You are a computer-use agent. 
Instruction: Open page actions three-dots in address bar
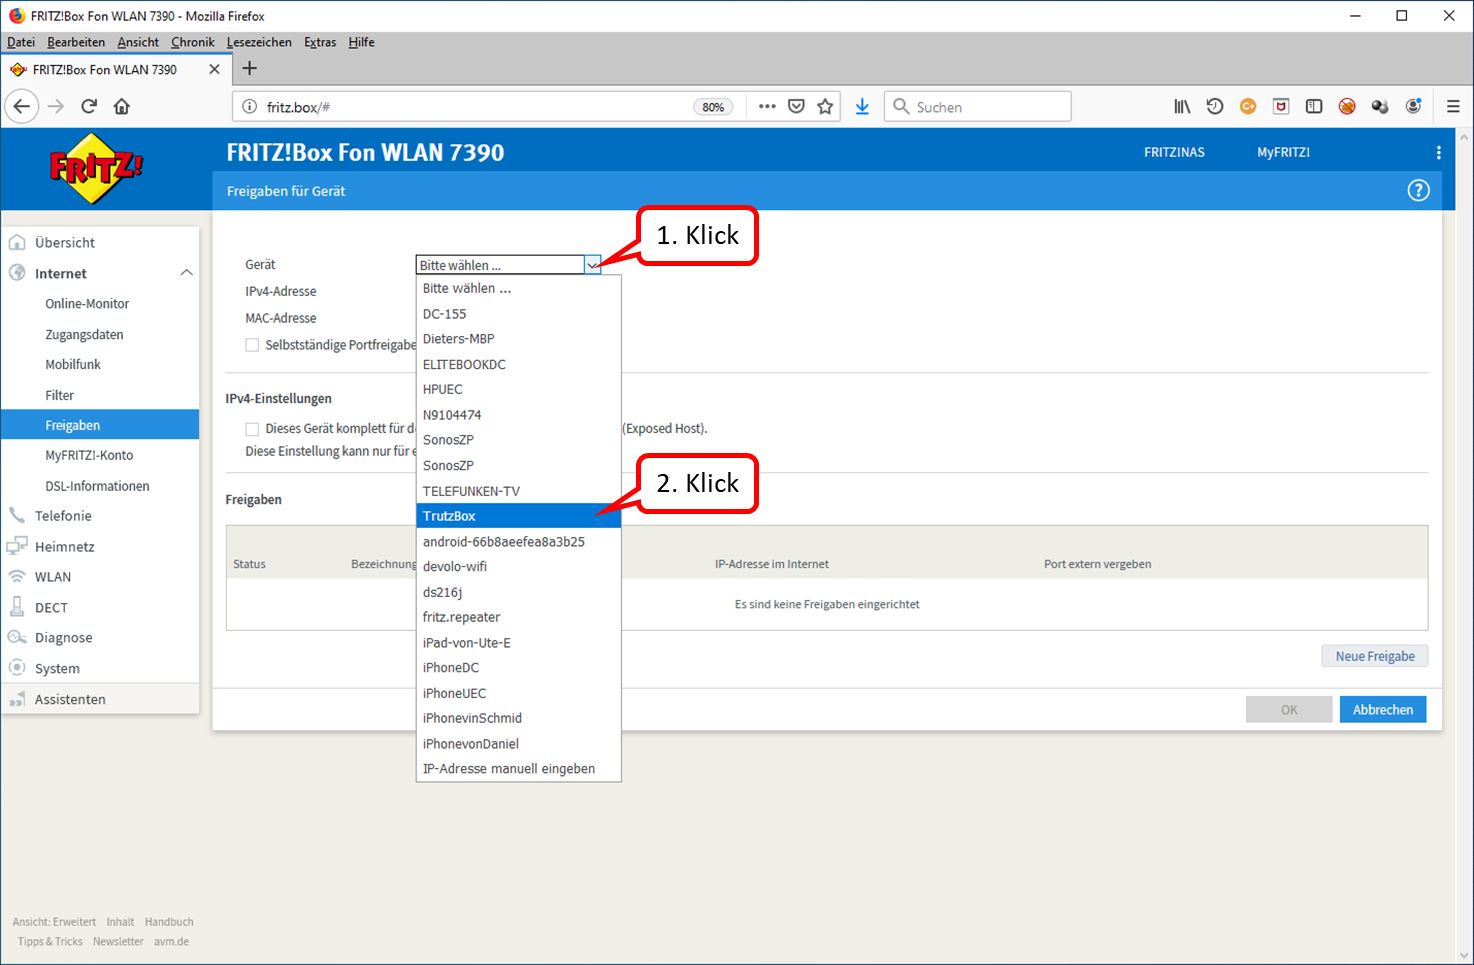tap(767, 106)
